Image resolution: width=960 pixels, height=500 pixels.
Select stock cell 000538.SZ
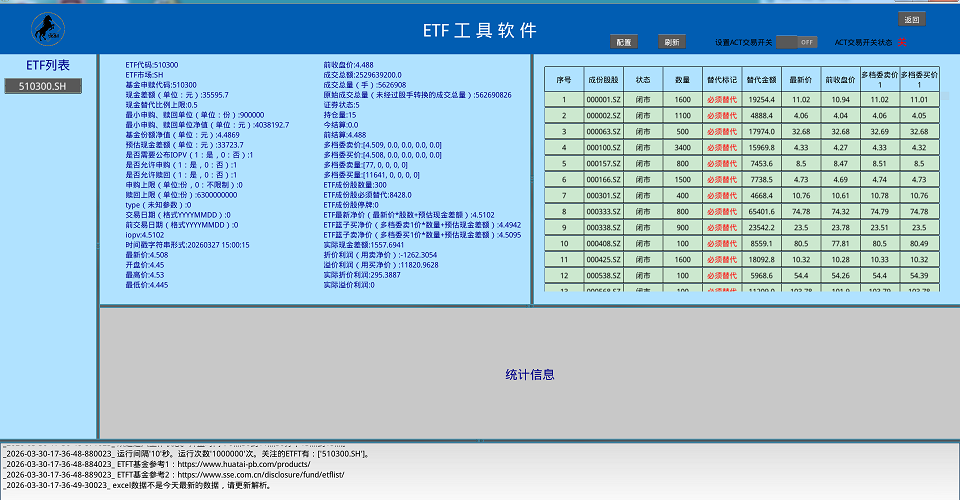click(604, 276)
